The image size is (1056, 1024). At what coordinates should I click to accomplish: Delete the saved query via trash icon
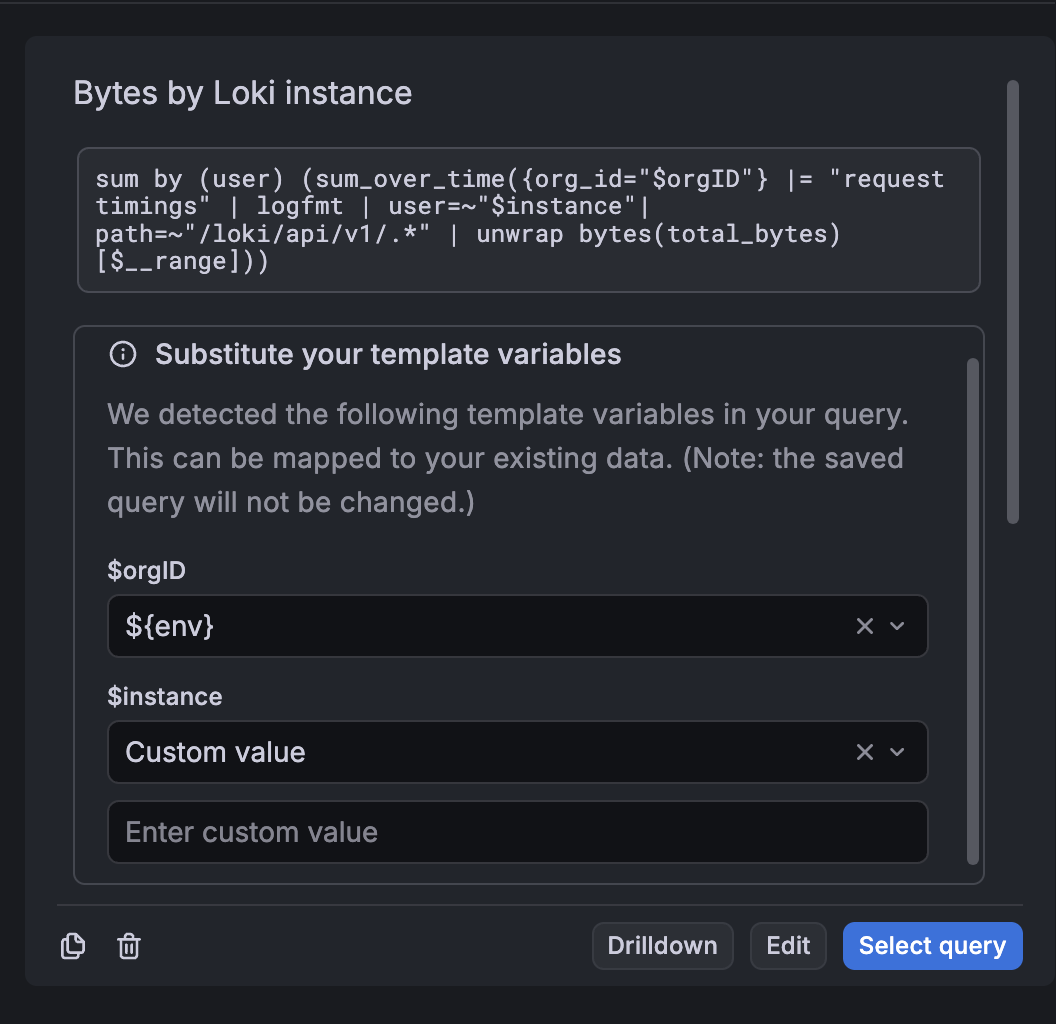[x=129, y=946]
